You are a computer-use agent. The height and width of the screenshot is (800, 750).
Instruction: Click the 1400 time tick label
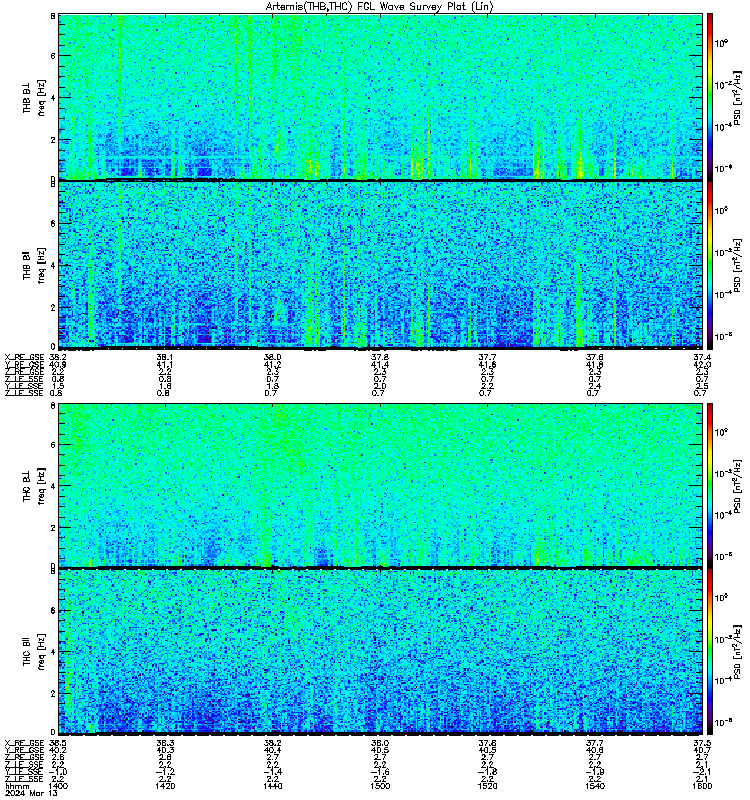click(x=58, y=786)
